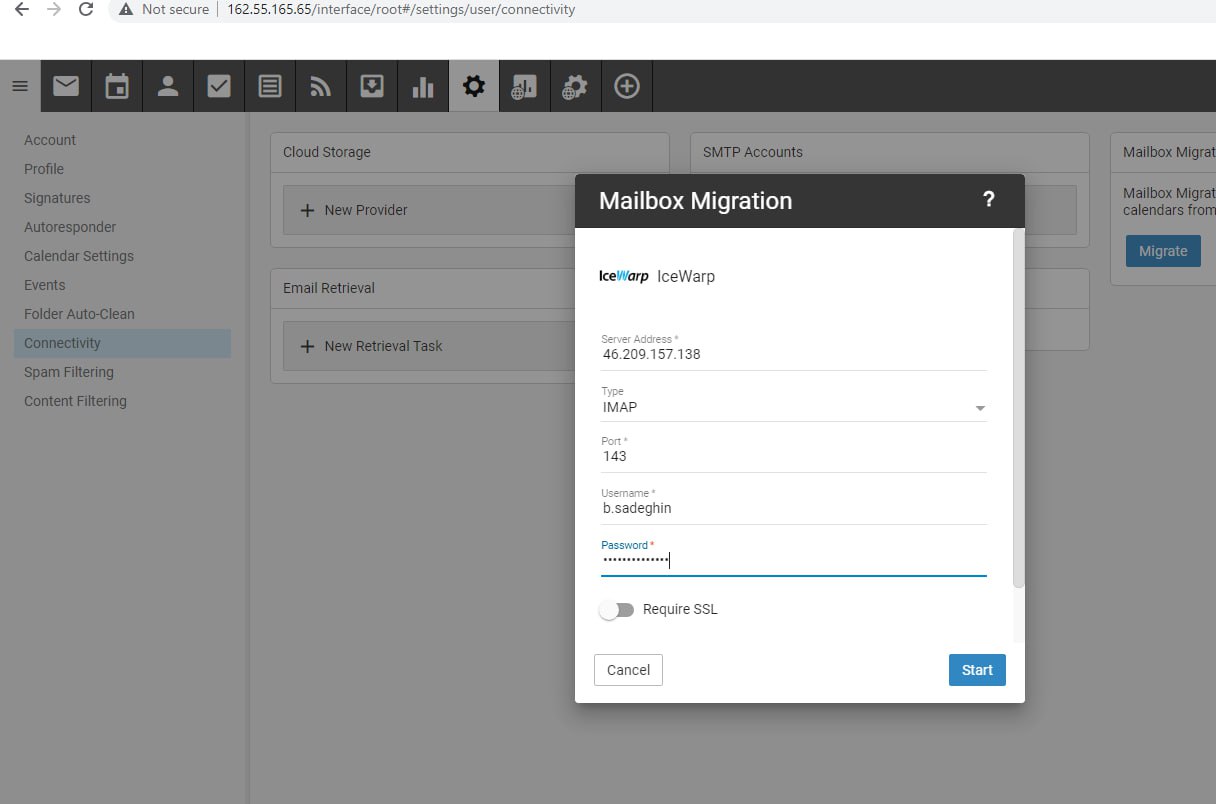Expand the Type dropdown showing IMAP

click(x=980, y=408)
